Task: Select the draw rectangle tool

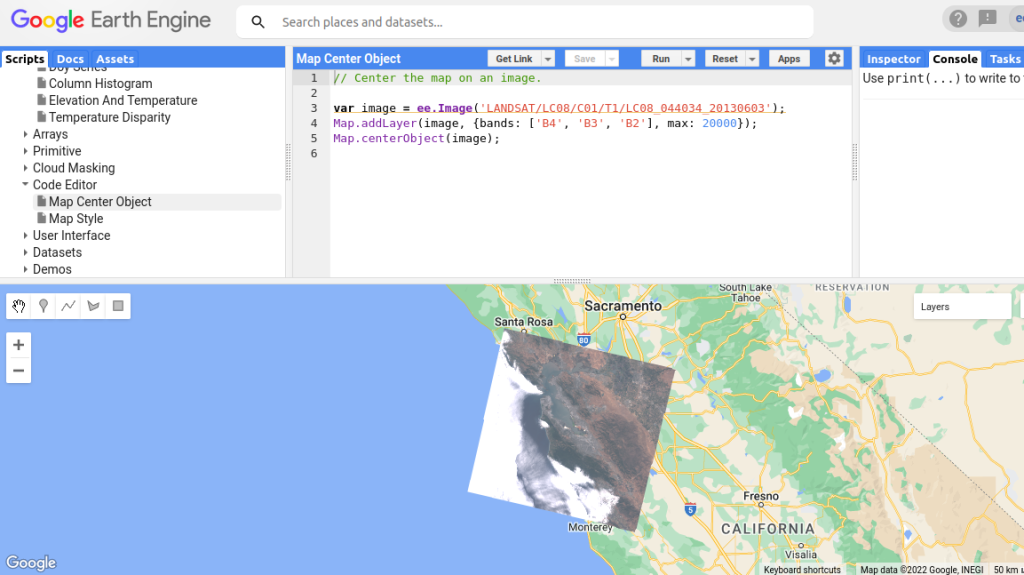Action: click(118, 306)
